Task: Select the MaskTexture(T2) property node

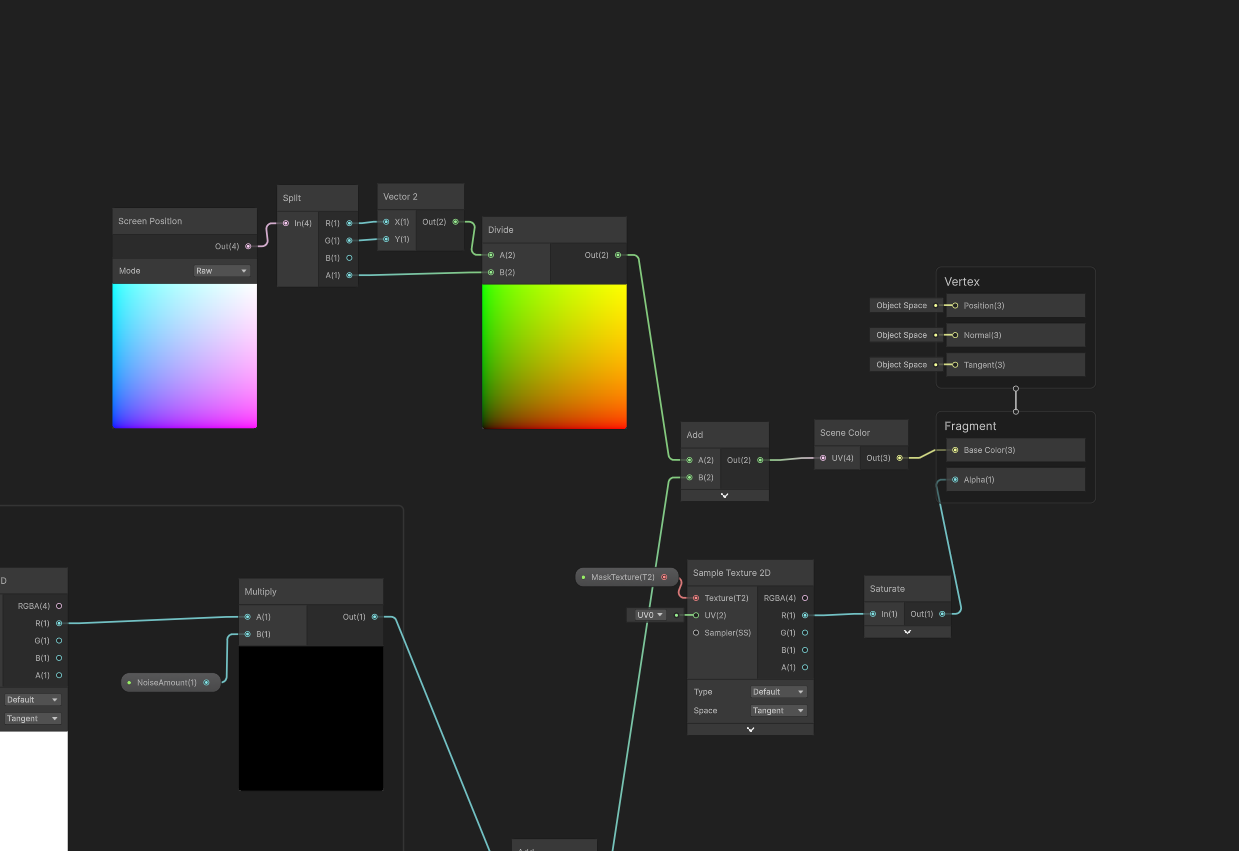Action: click(622, 577)
